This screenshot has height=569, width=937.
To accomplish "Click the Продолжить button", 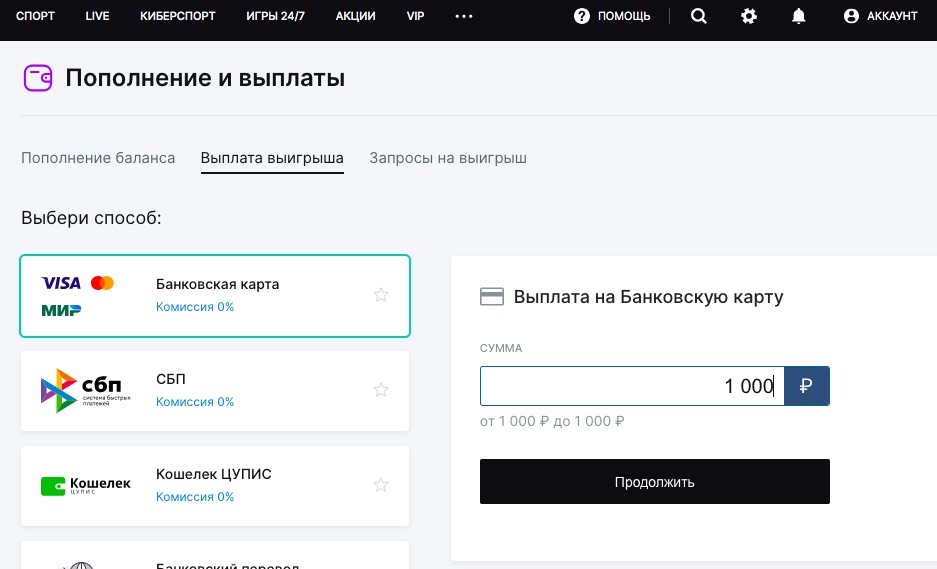I will click(654, 482).
